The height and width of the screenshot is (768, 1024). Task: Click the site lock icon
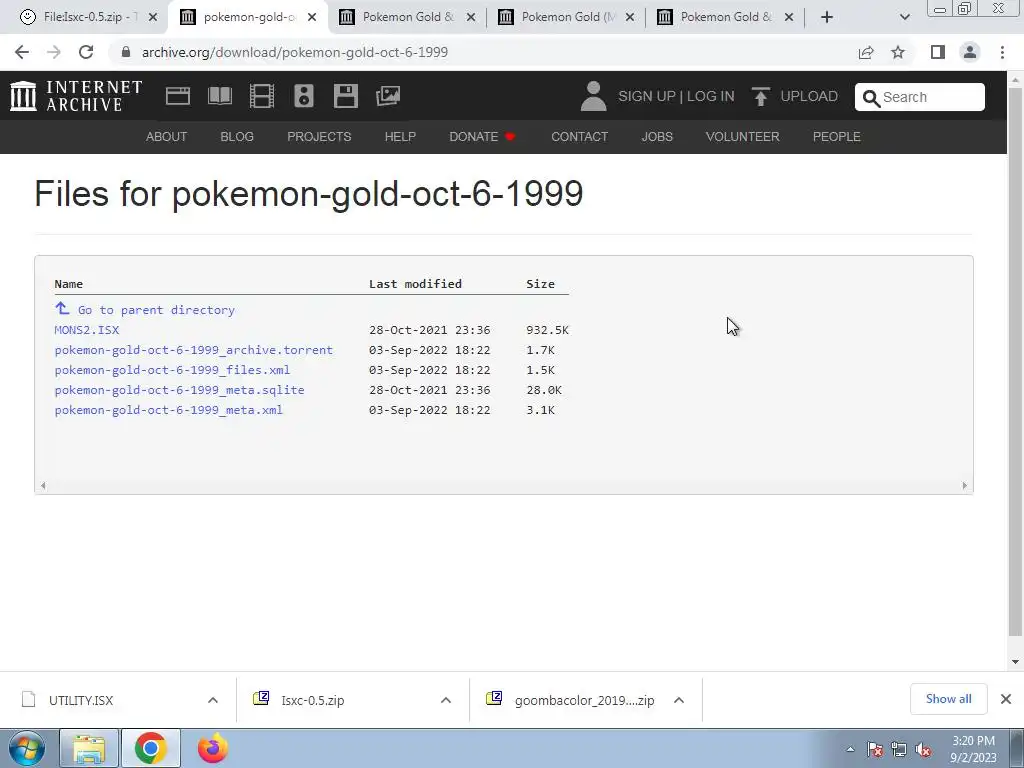coord(126,52)
